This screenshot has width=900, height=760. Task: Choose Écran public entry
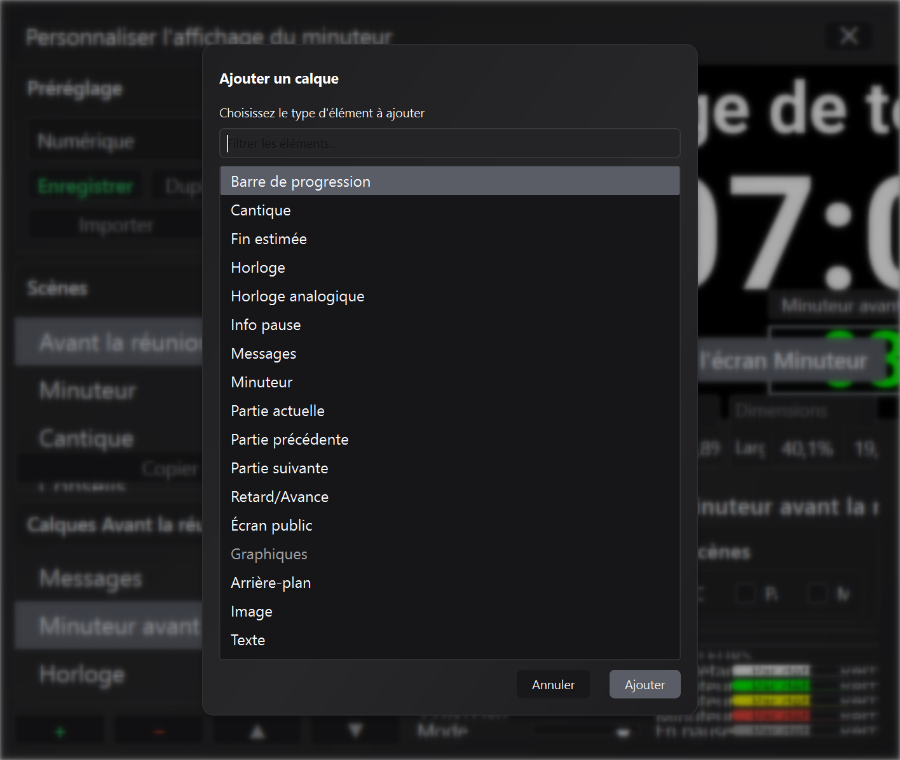point(449,526)
